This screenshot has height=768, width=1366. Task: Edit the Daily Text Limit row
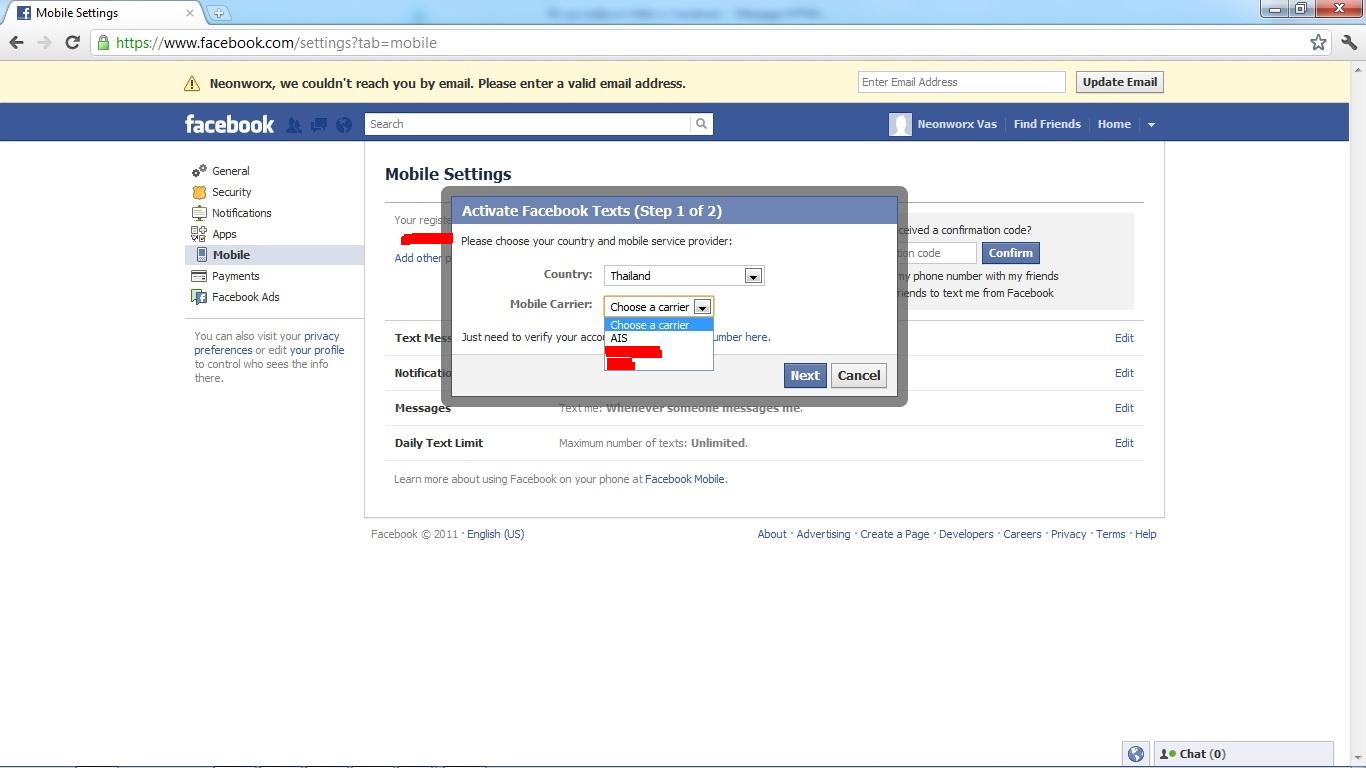[x=1124, y=443]
